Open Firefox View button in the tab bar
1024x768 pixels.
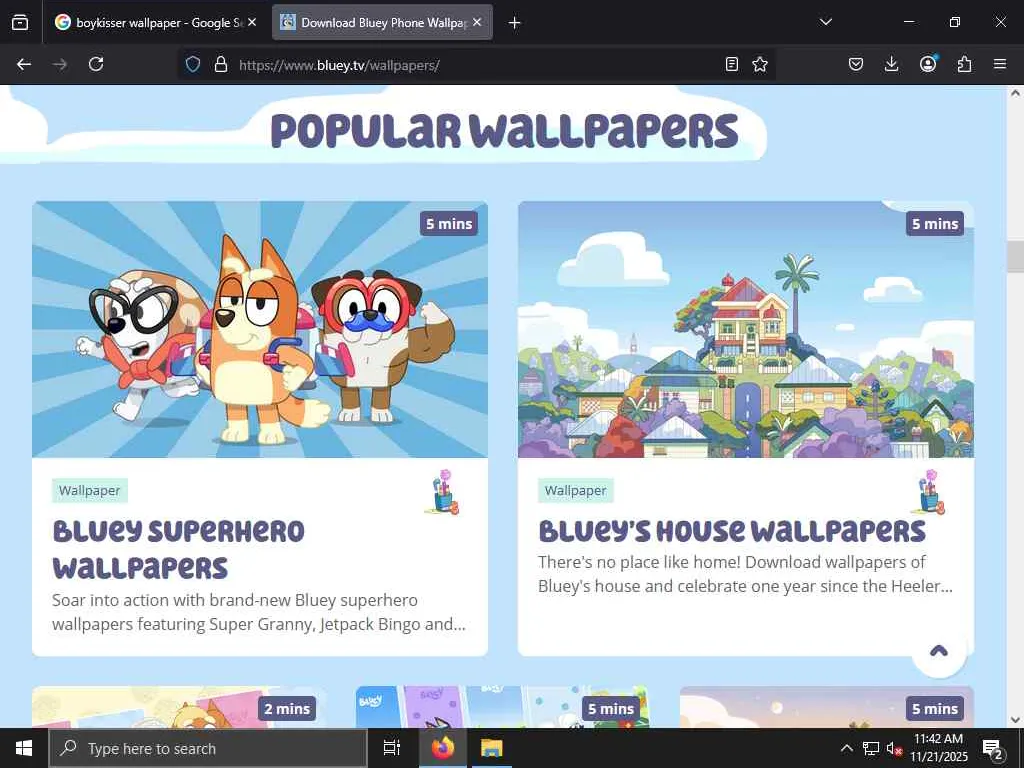(20, 23)
